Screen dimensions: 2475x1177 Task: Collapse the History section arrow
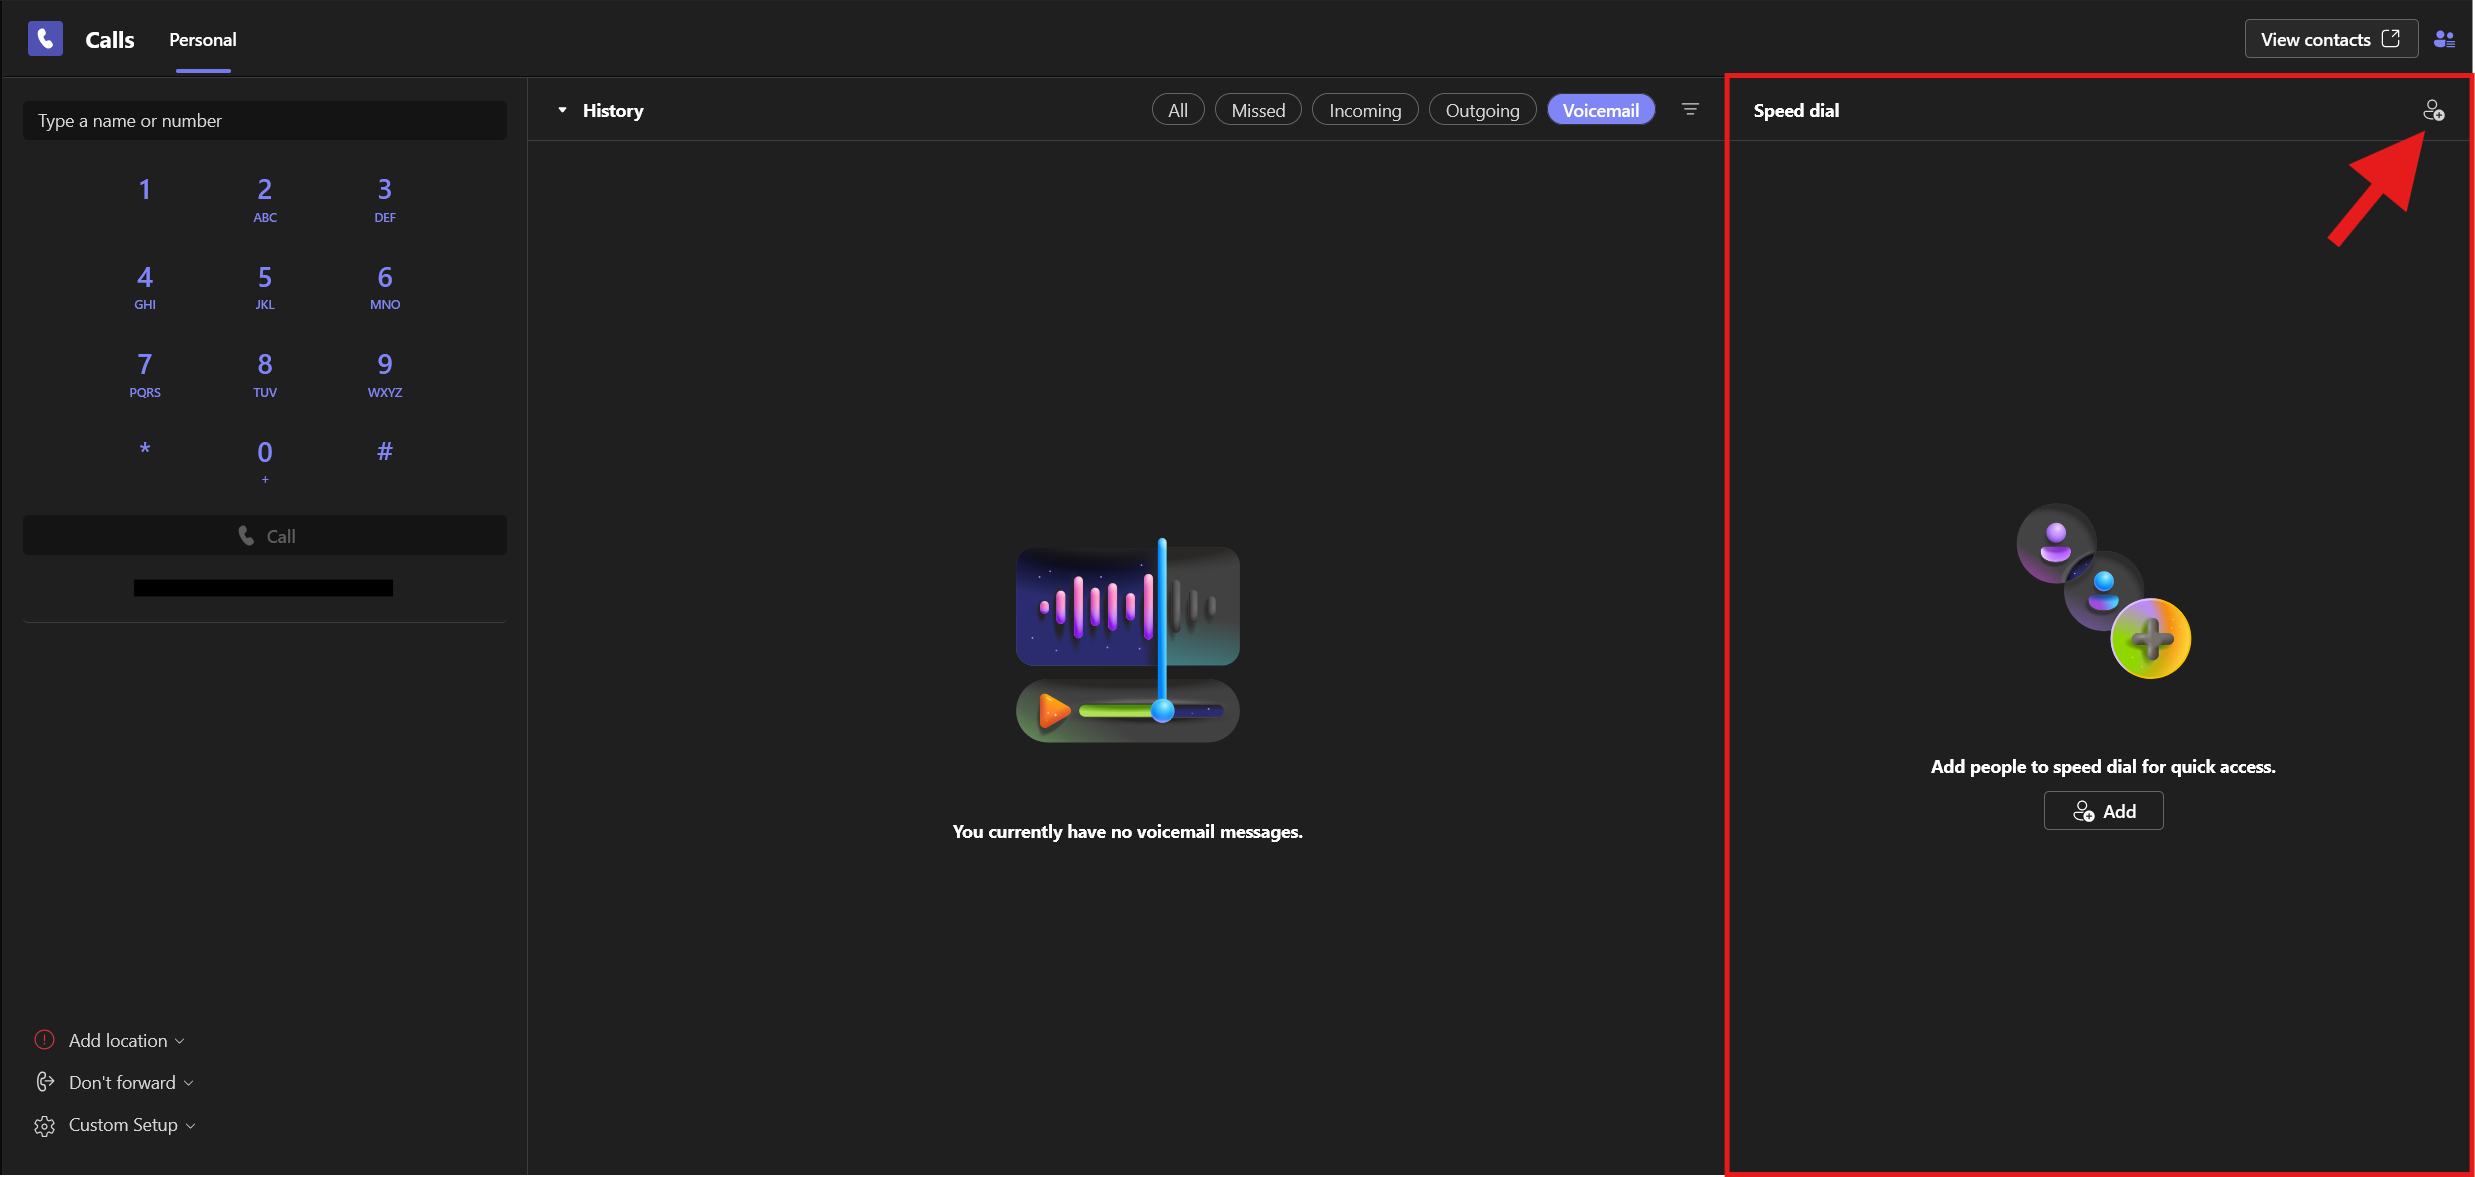pyautogui.click(x=563, y=110)
